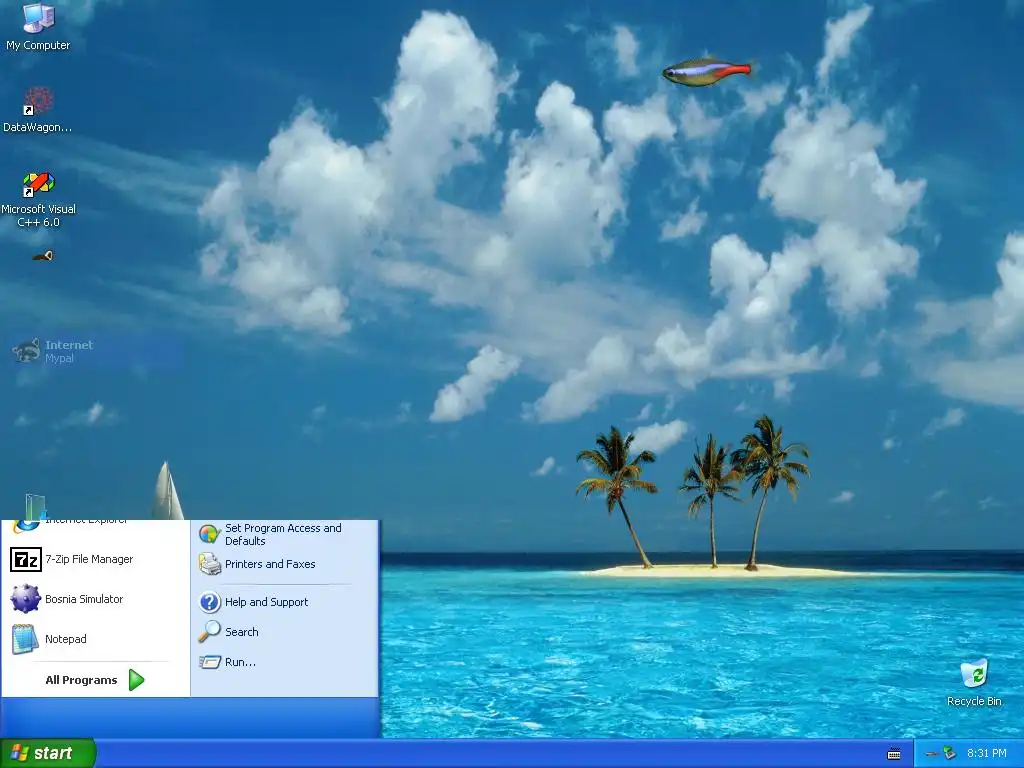Click the Search magnifying glass icon

pyautogui.click(x=209, y=632)
